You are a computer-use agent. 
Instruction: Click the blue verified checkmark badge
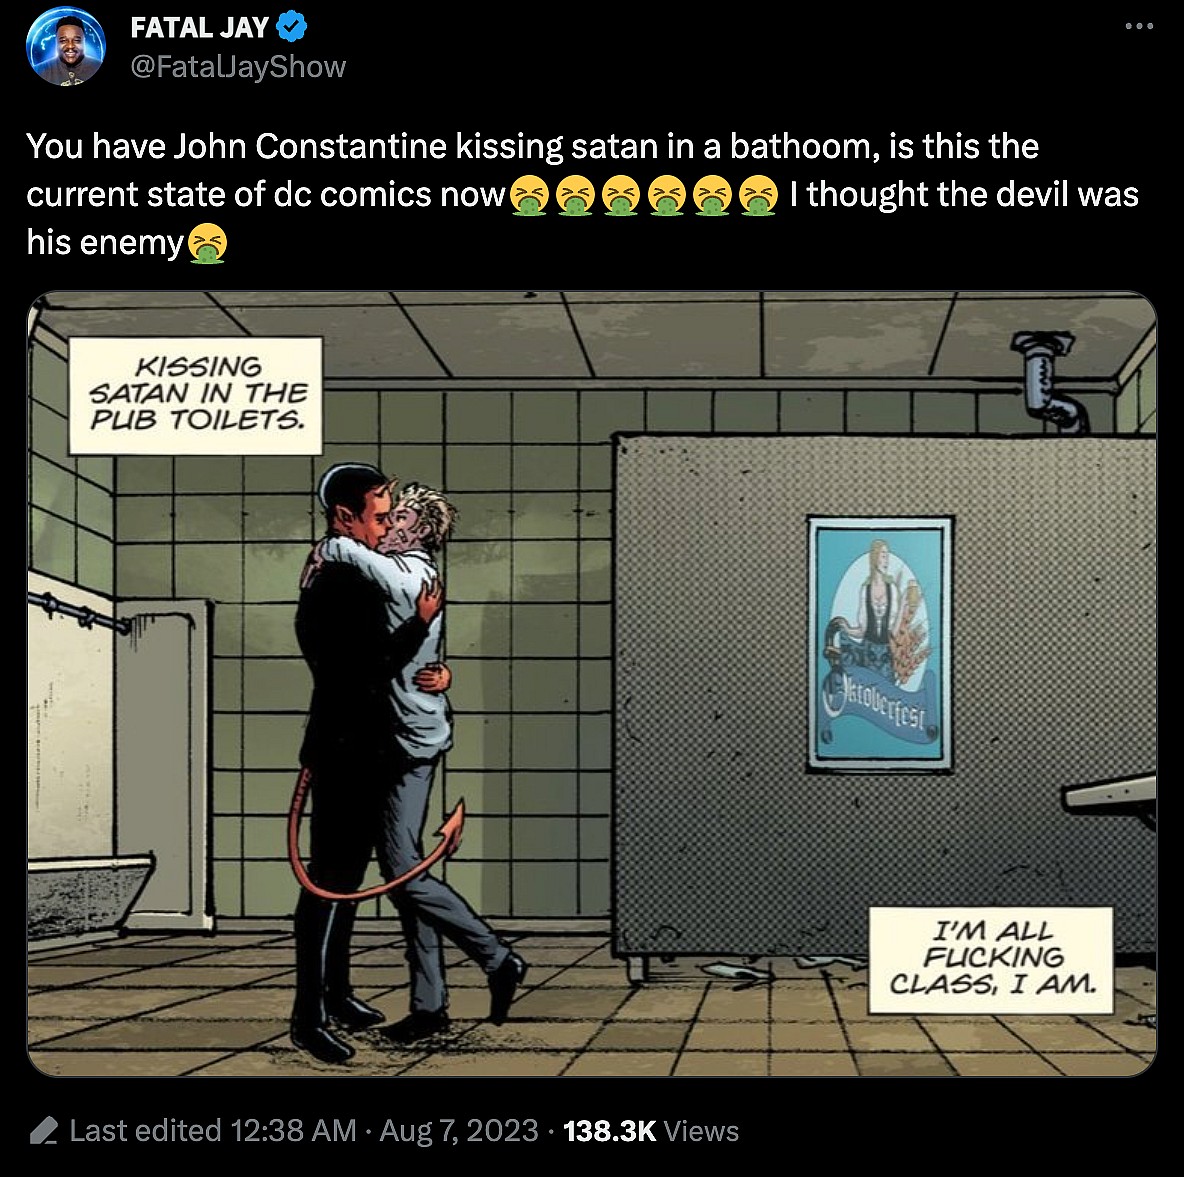[x=291, y=28]
